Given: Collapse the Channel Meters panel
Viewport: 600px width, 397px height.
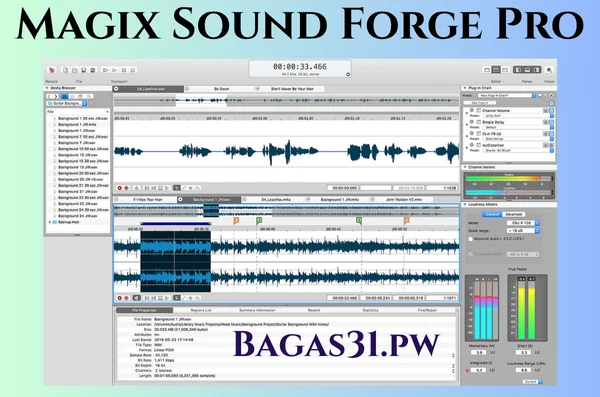Looking at the screenshot, I should coord(465,167).
